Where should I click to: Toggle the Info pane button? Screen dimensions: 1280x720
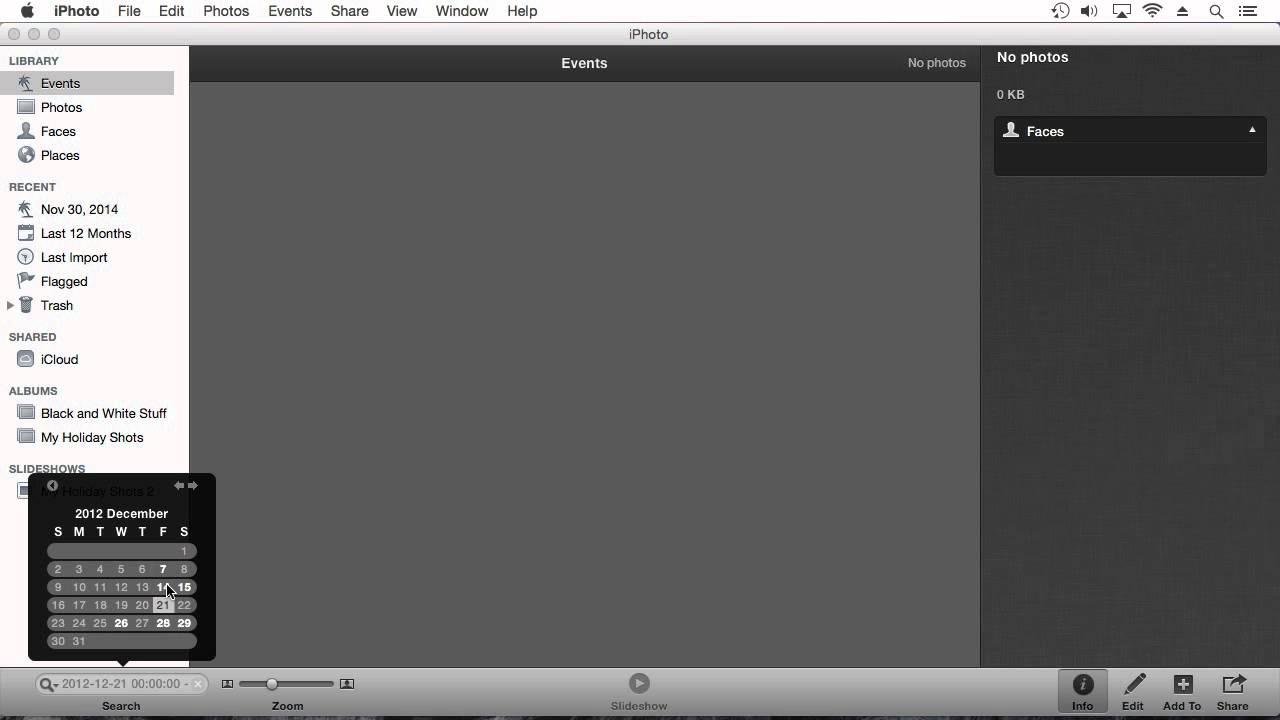coord(1083,691)
